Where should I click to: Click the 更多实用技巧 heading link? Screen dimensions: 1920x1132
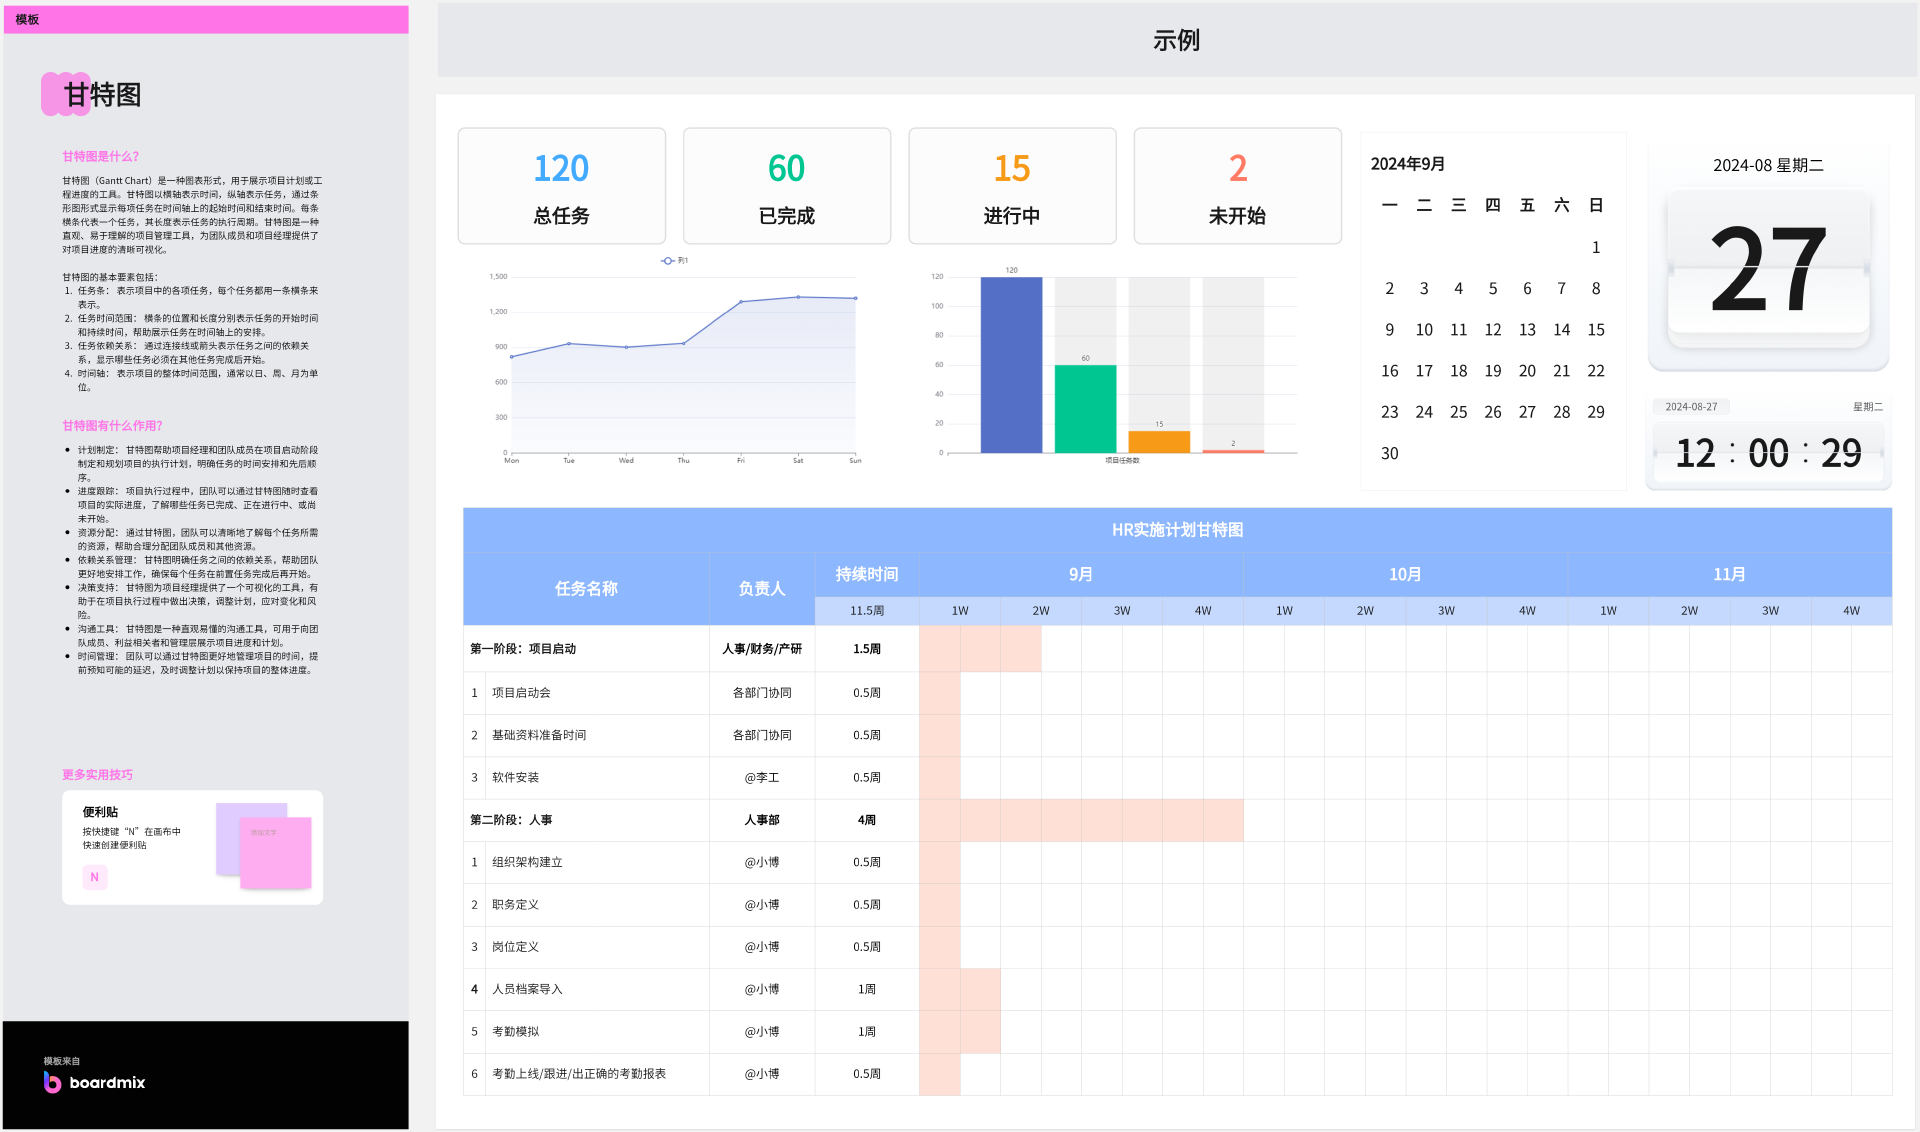coord(97,775)
